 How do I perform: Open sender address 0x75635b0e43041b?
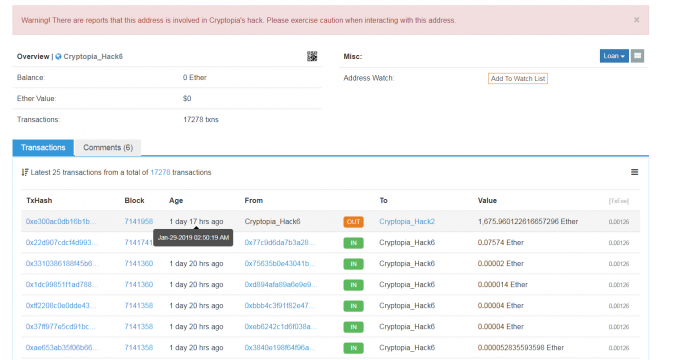point(279,264)
